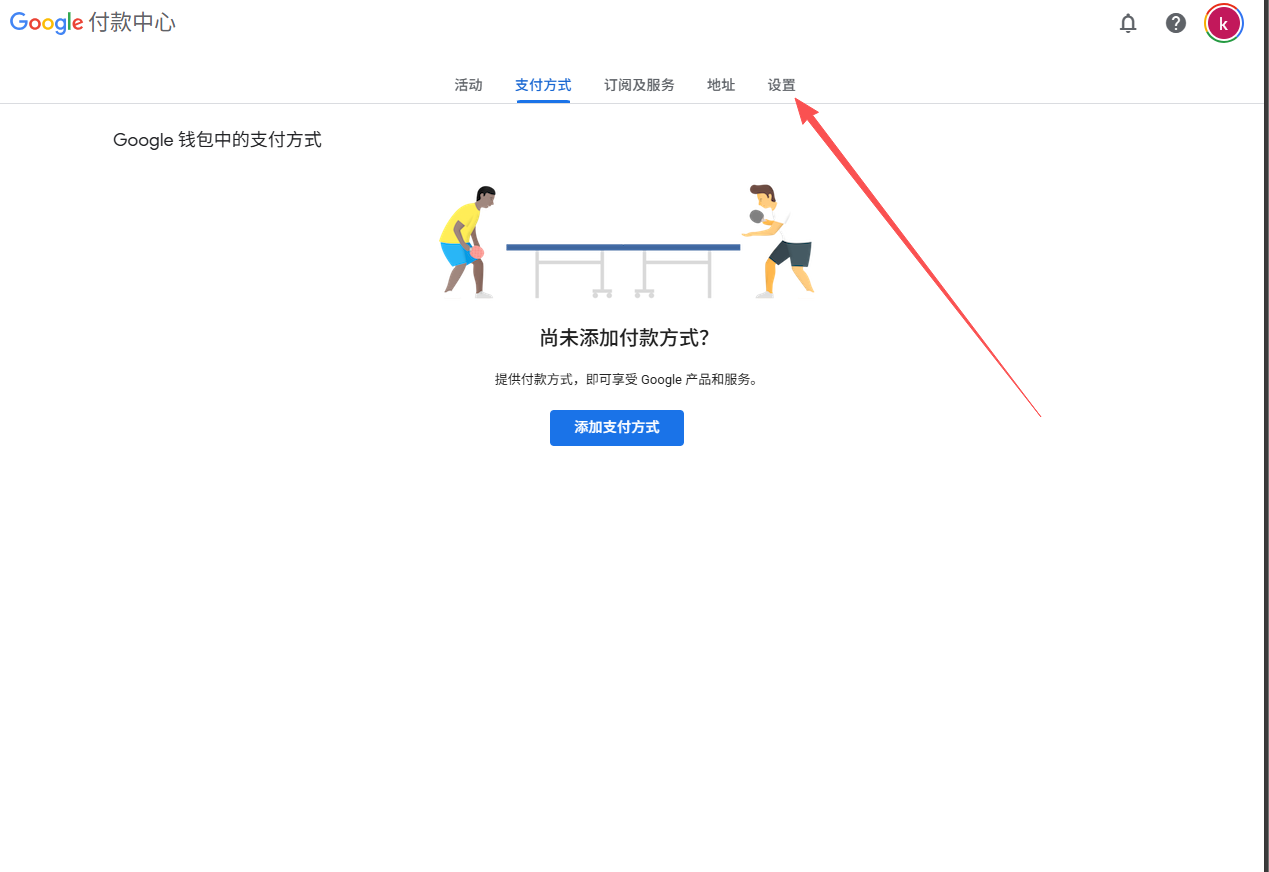The width and height of the screenshot is (1269, 872).
Task: Click the grey paddle of right player
Action: pyautogui.click(x=757, y=216)
